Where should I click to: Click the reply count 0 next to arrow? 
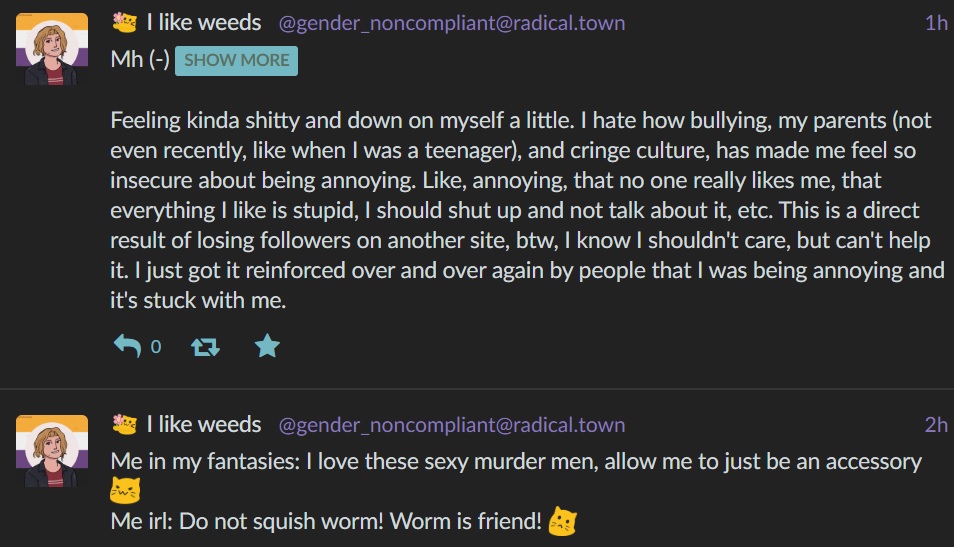tap(156, 347)
